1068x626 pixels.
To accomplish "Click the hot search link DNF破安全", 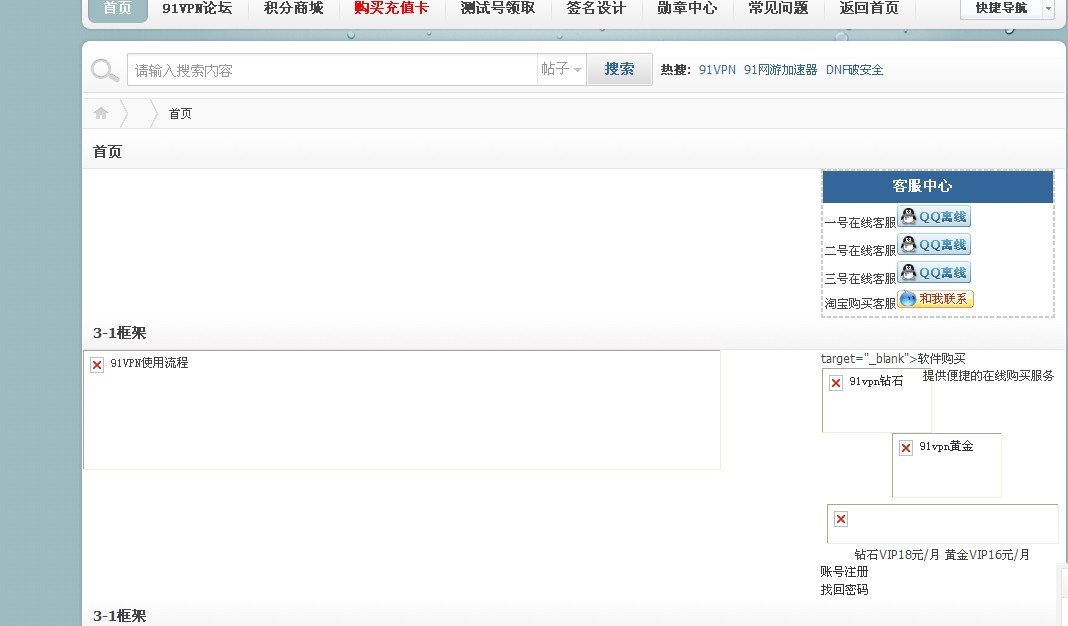I will pyautogui.click(x=855, y=69).
